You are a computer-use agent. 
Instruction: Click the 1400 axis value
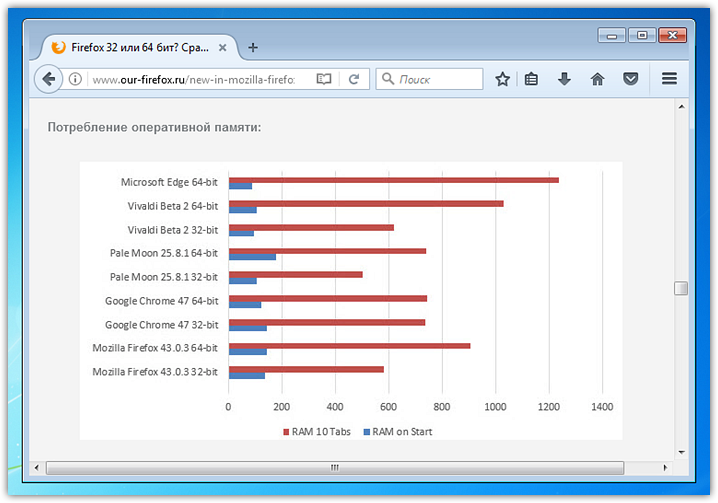(602, 407)
